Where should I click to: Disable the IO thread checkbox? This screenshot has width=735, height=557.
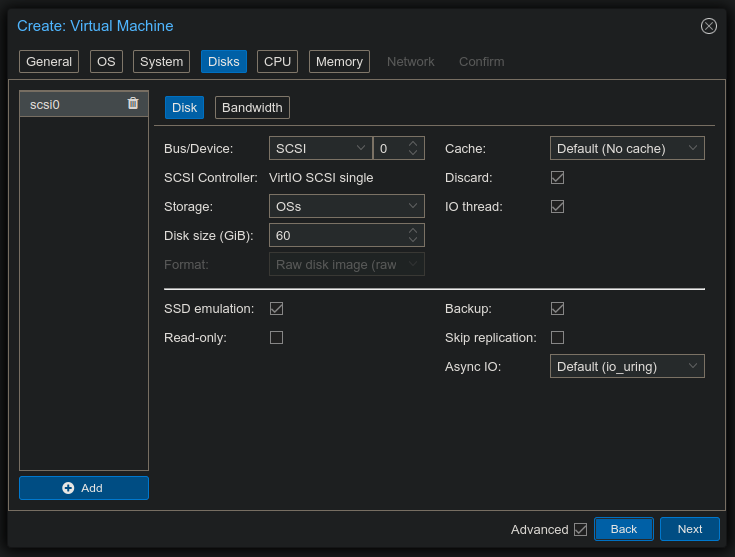[558, 206]
